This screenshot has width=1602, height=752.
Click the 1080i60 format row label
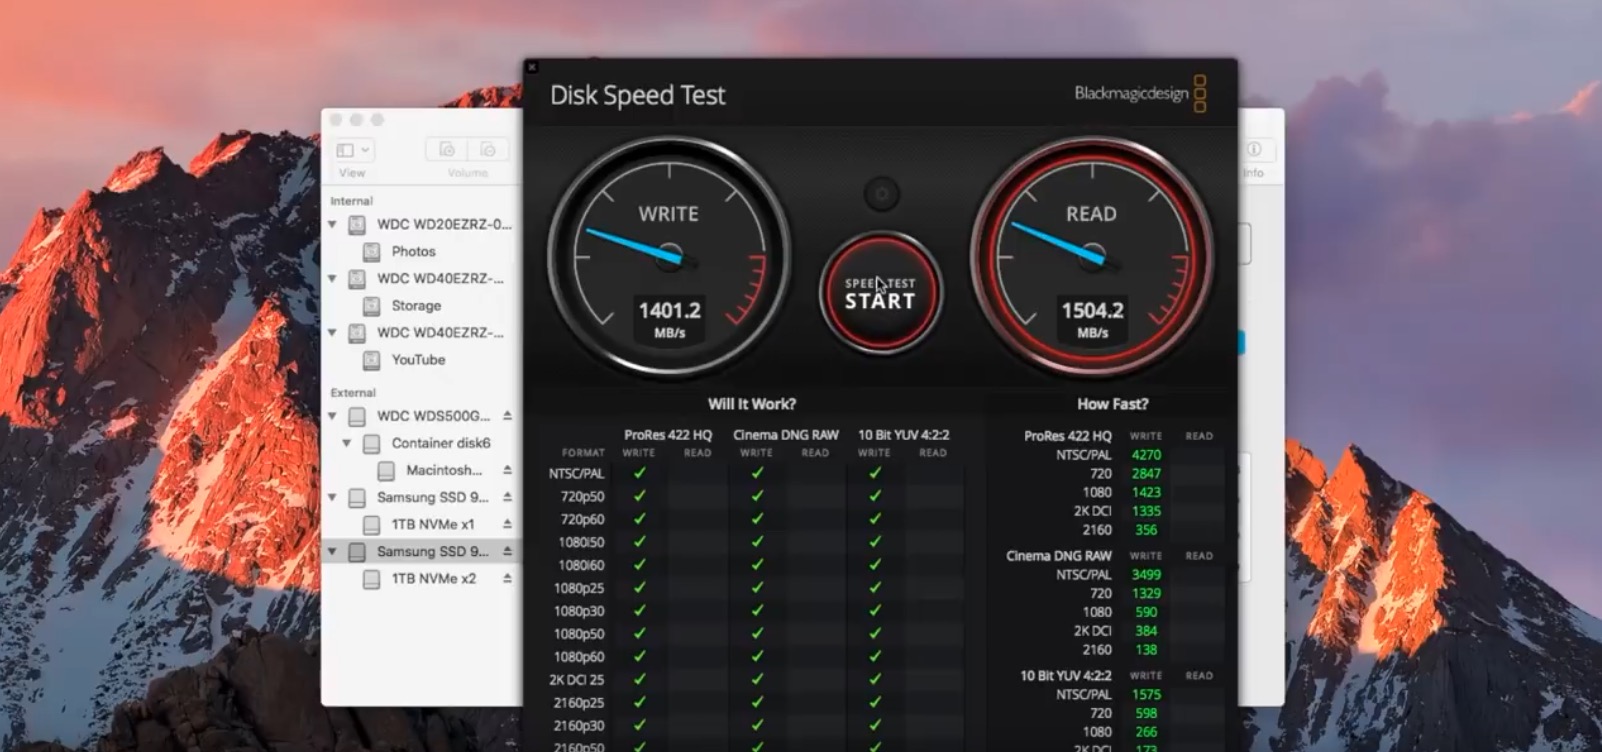[582, 565]
